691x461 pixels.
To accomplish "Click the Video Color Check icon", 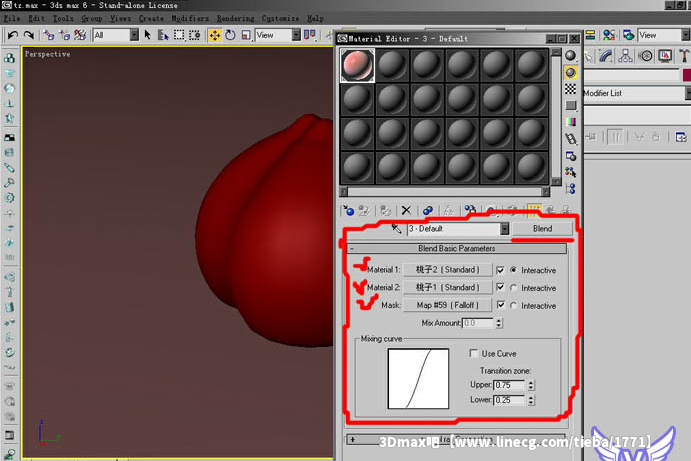I will pos(571,122).
